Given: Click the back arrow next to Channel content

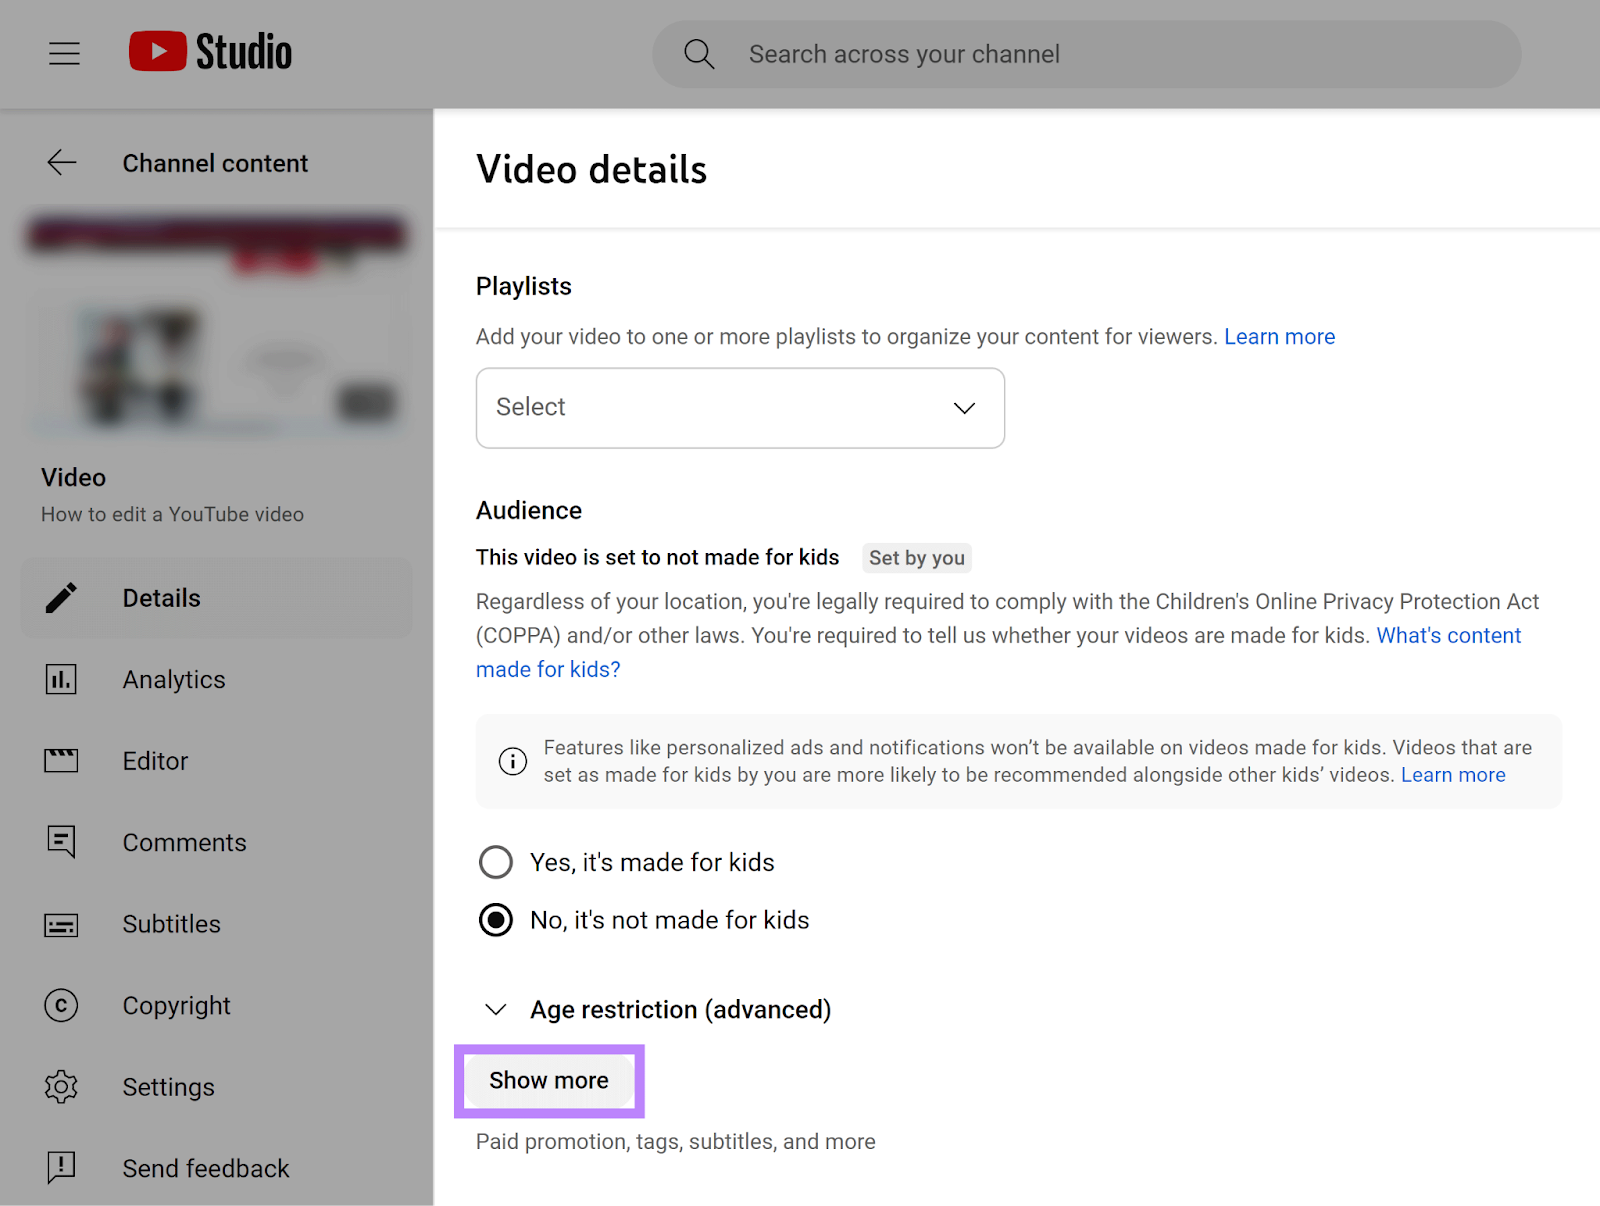Looking at the screenshot, I should [x=61, y=162].
